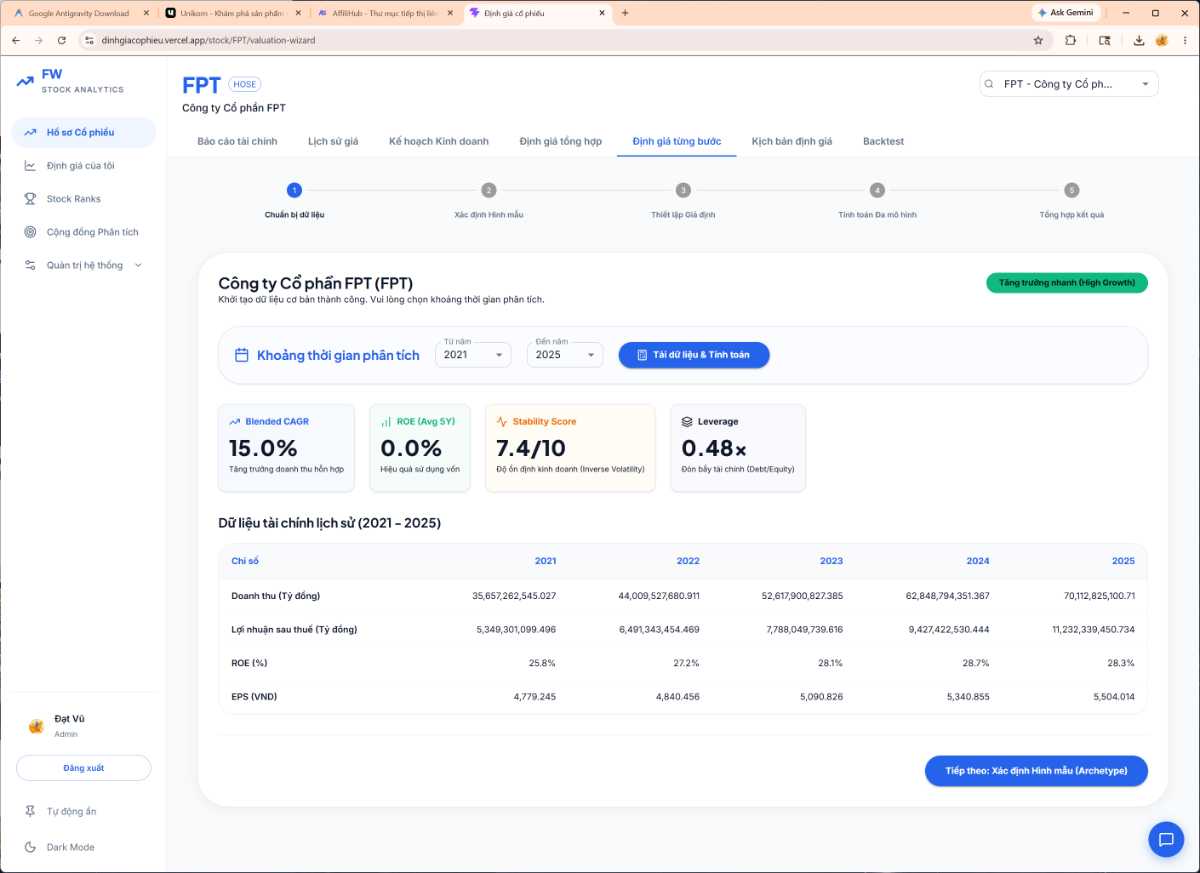This screenshot has height=873, width=1200.
Task: Open the Đến năm 2025 dropdown
Action: click(565, 355)
